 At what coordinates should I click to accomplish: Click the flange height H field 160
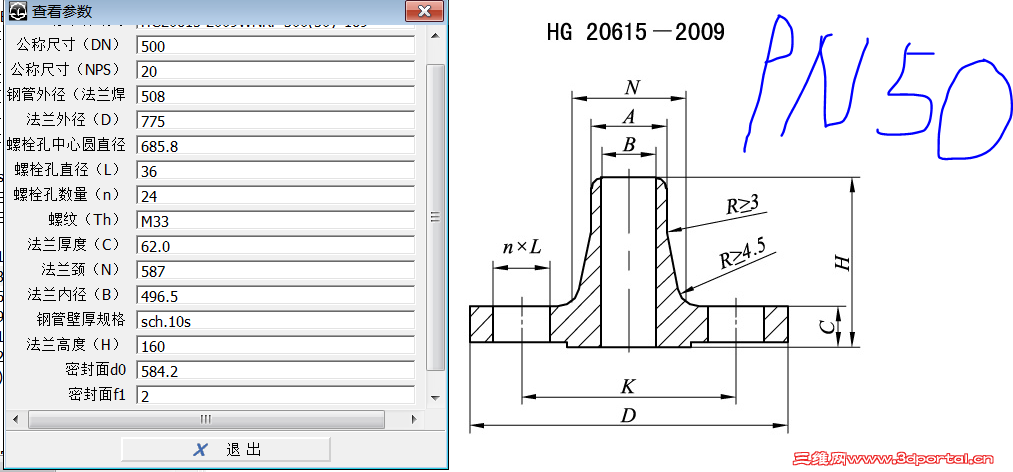275,346
